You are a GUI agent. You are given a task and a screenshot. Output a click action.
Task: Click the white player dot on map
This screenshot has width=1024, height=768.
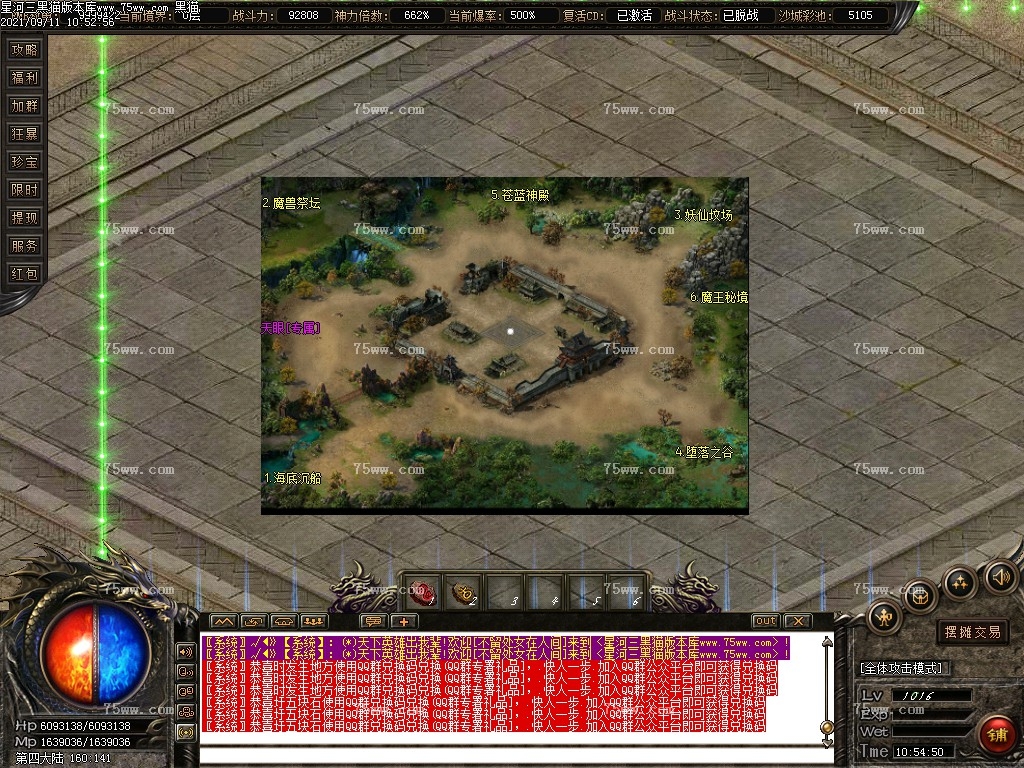[511, 332]
